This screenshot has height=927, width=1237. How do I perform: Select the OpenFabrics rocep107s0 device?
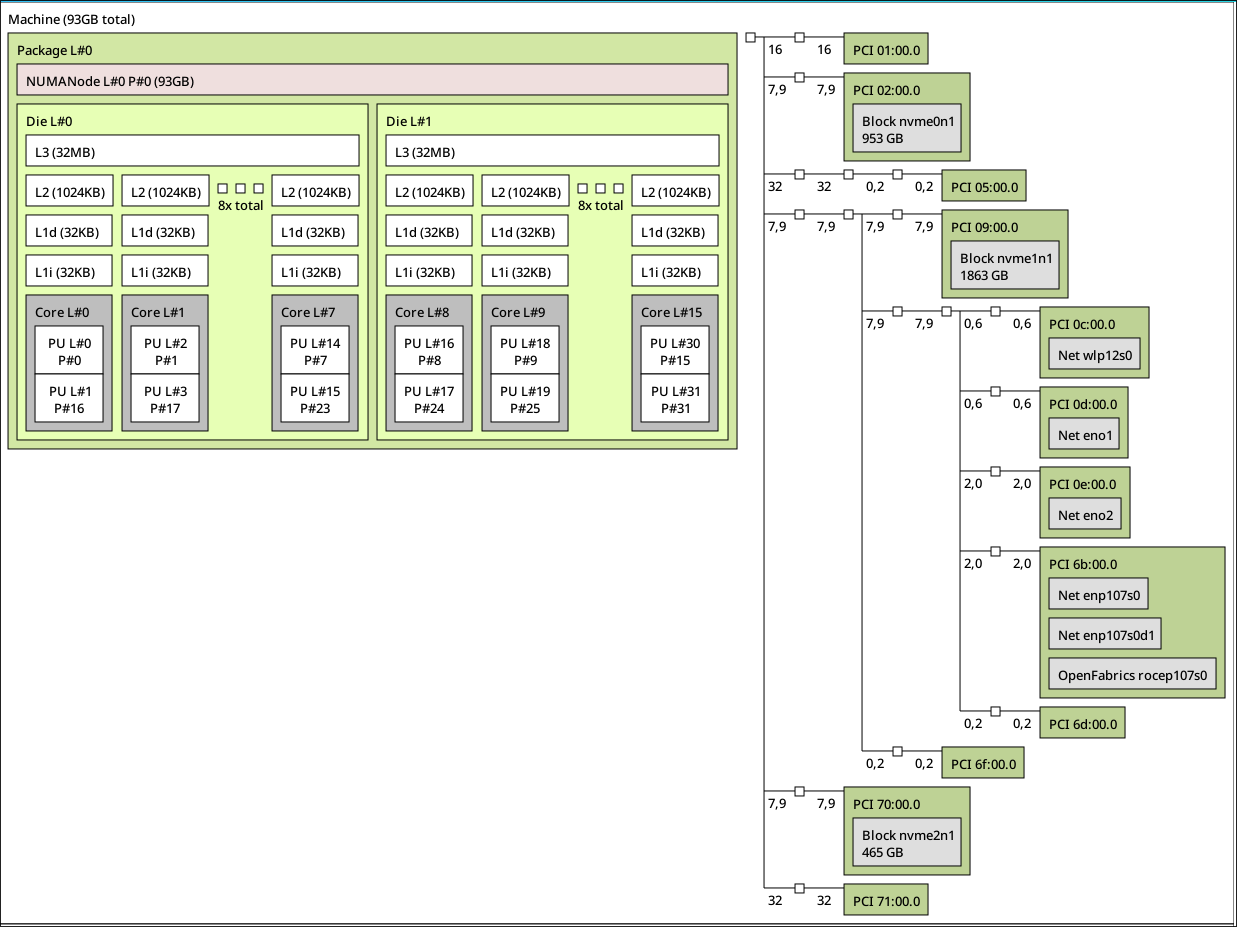point(1133,675)
